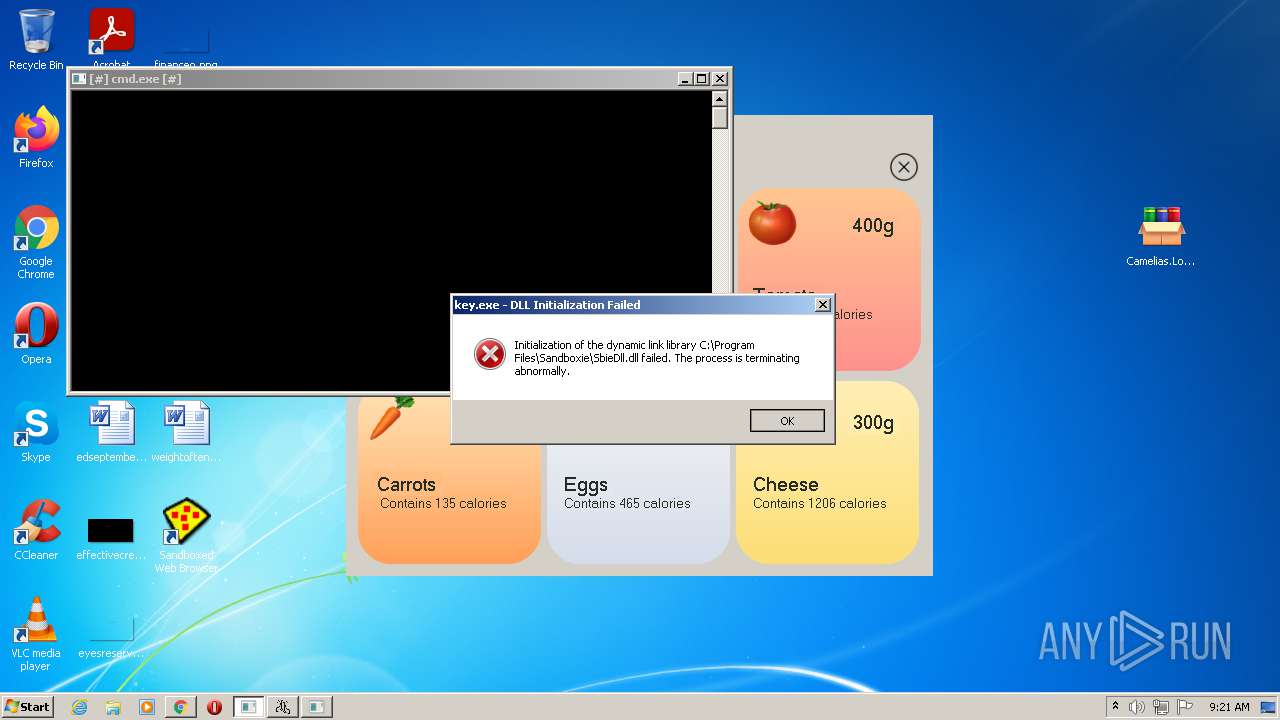Select the tomato image on the 400g card
Viewport: 1280px width, 720px height.
point(772,222)
